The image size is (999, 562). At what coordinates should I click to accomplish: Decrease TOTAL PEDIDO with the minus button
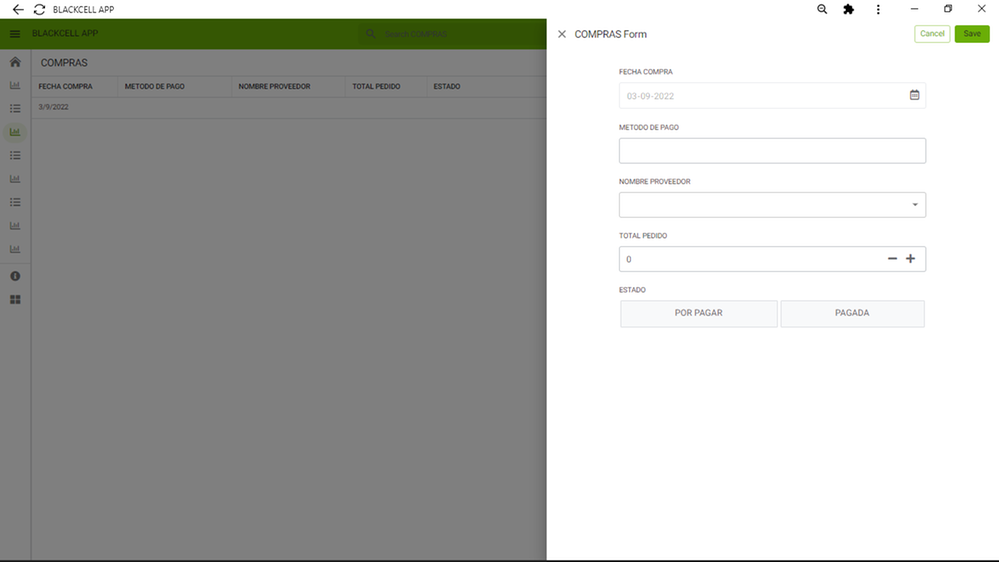(892, 259)
